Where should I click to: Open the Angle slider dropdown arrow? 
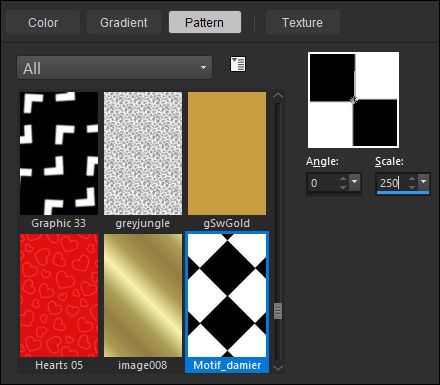click(x=354, y=182)
